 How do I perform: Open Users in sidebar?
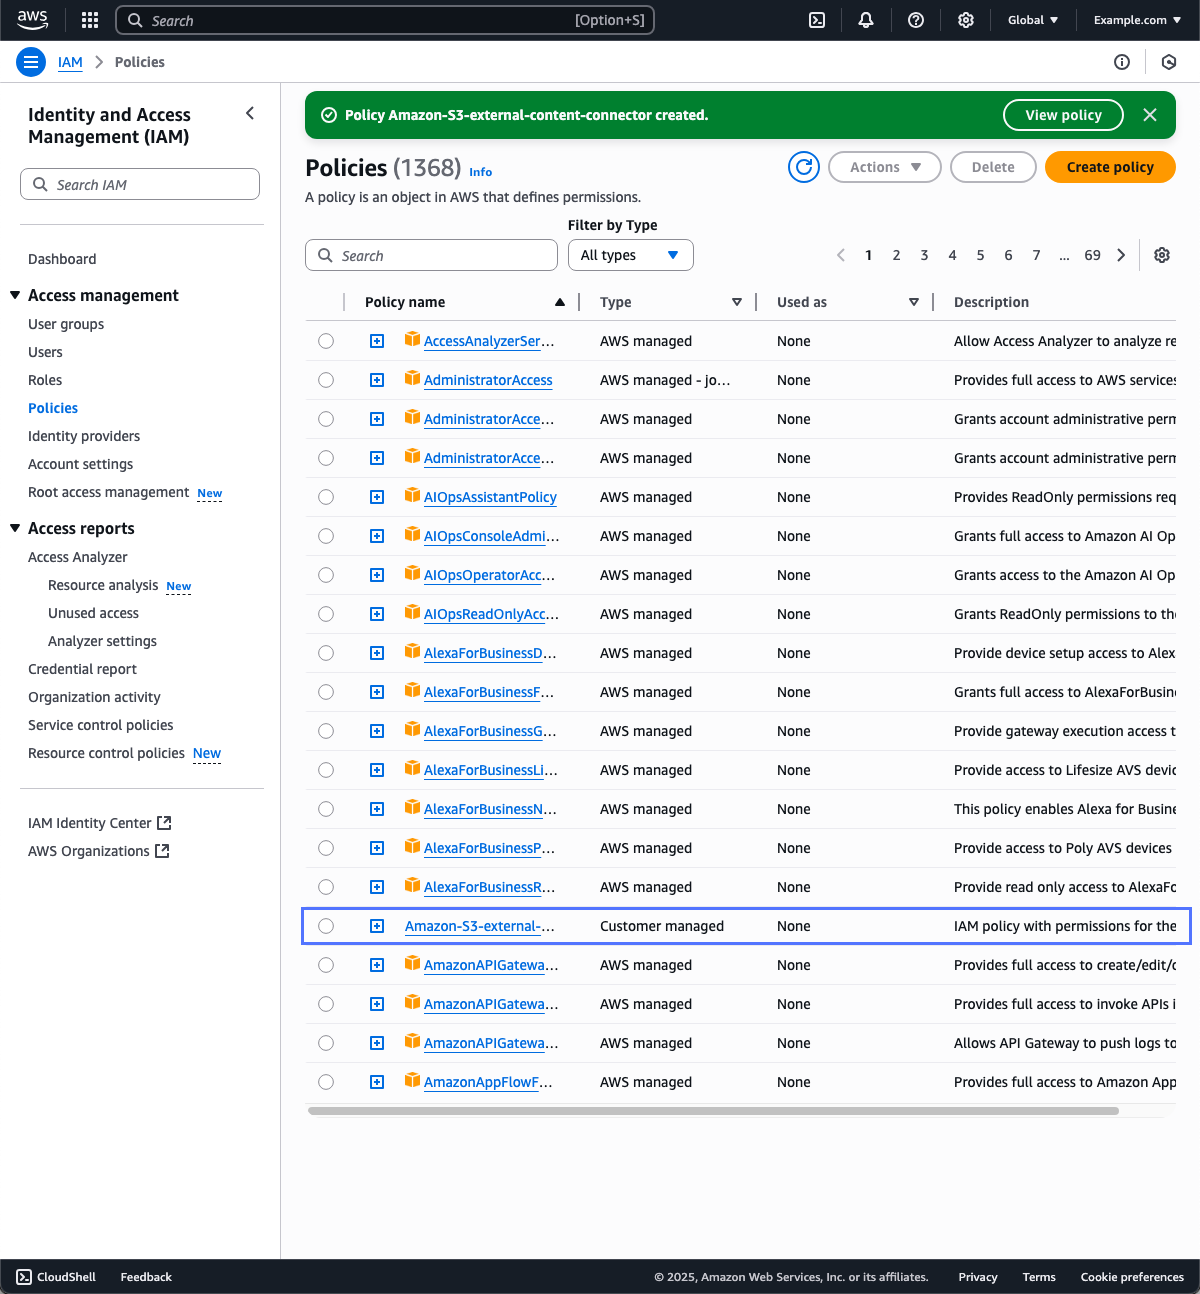point(45,352)
